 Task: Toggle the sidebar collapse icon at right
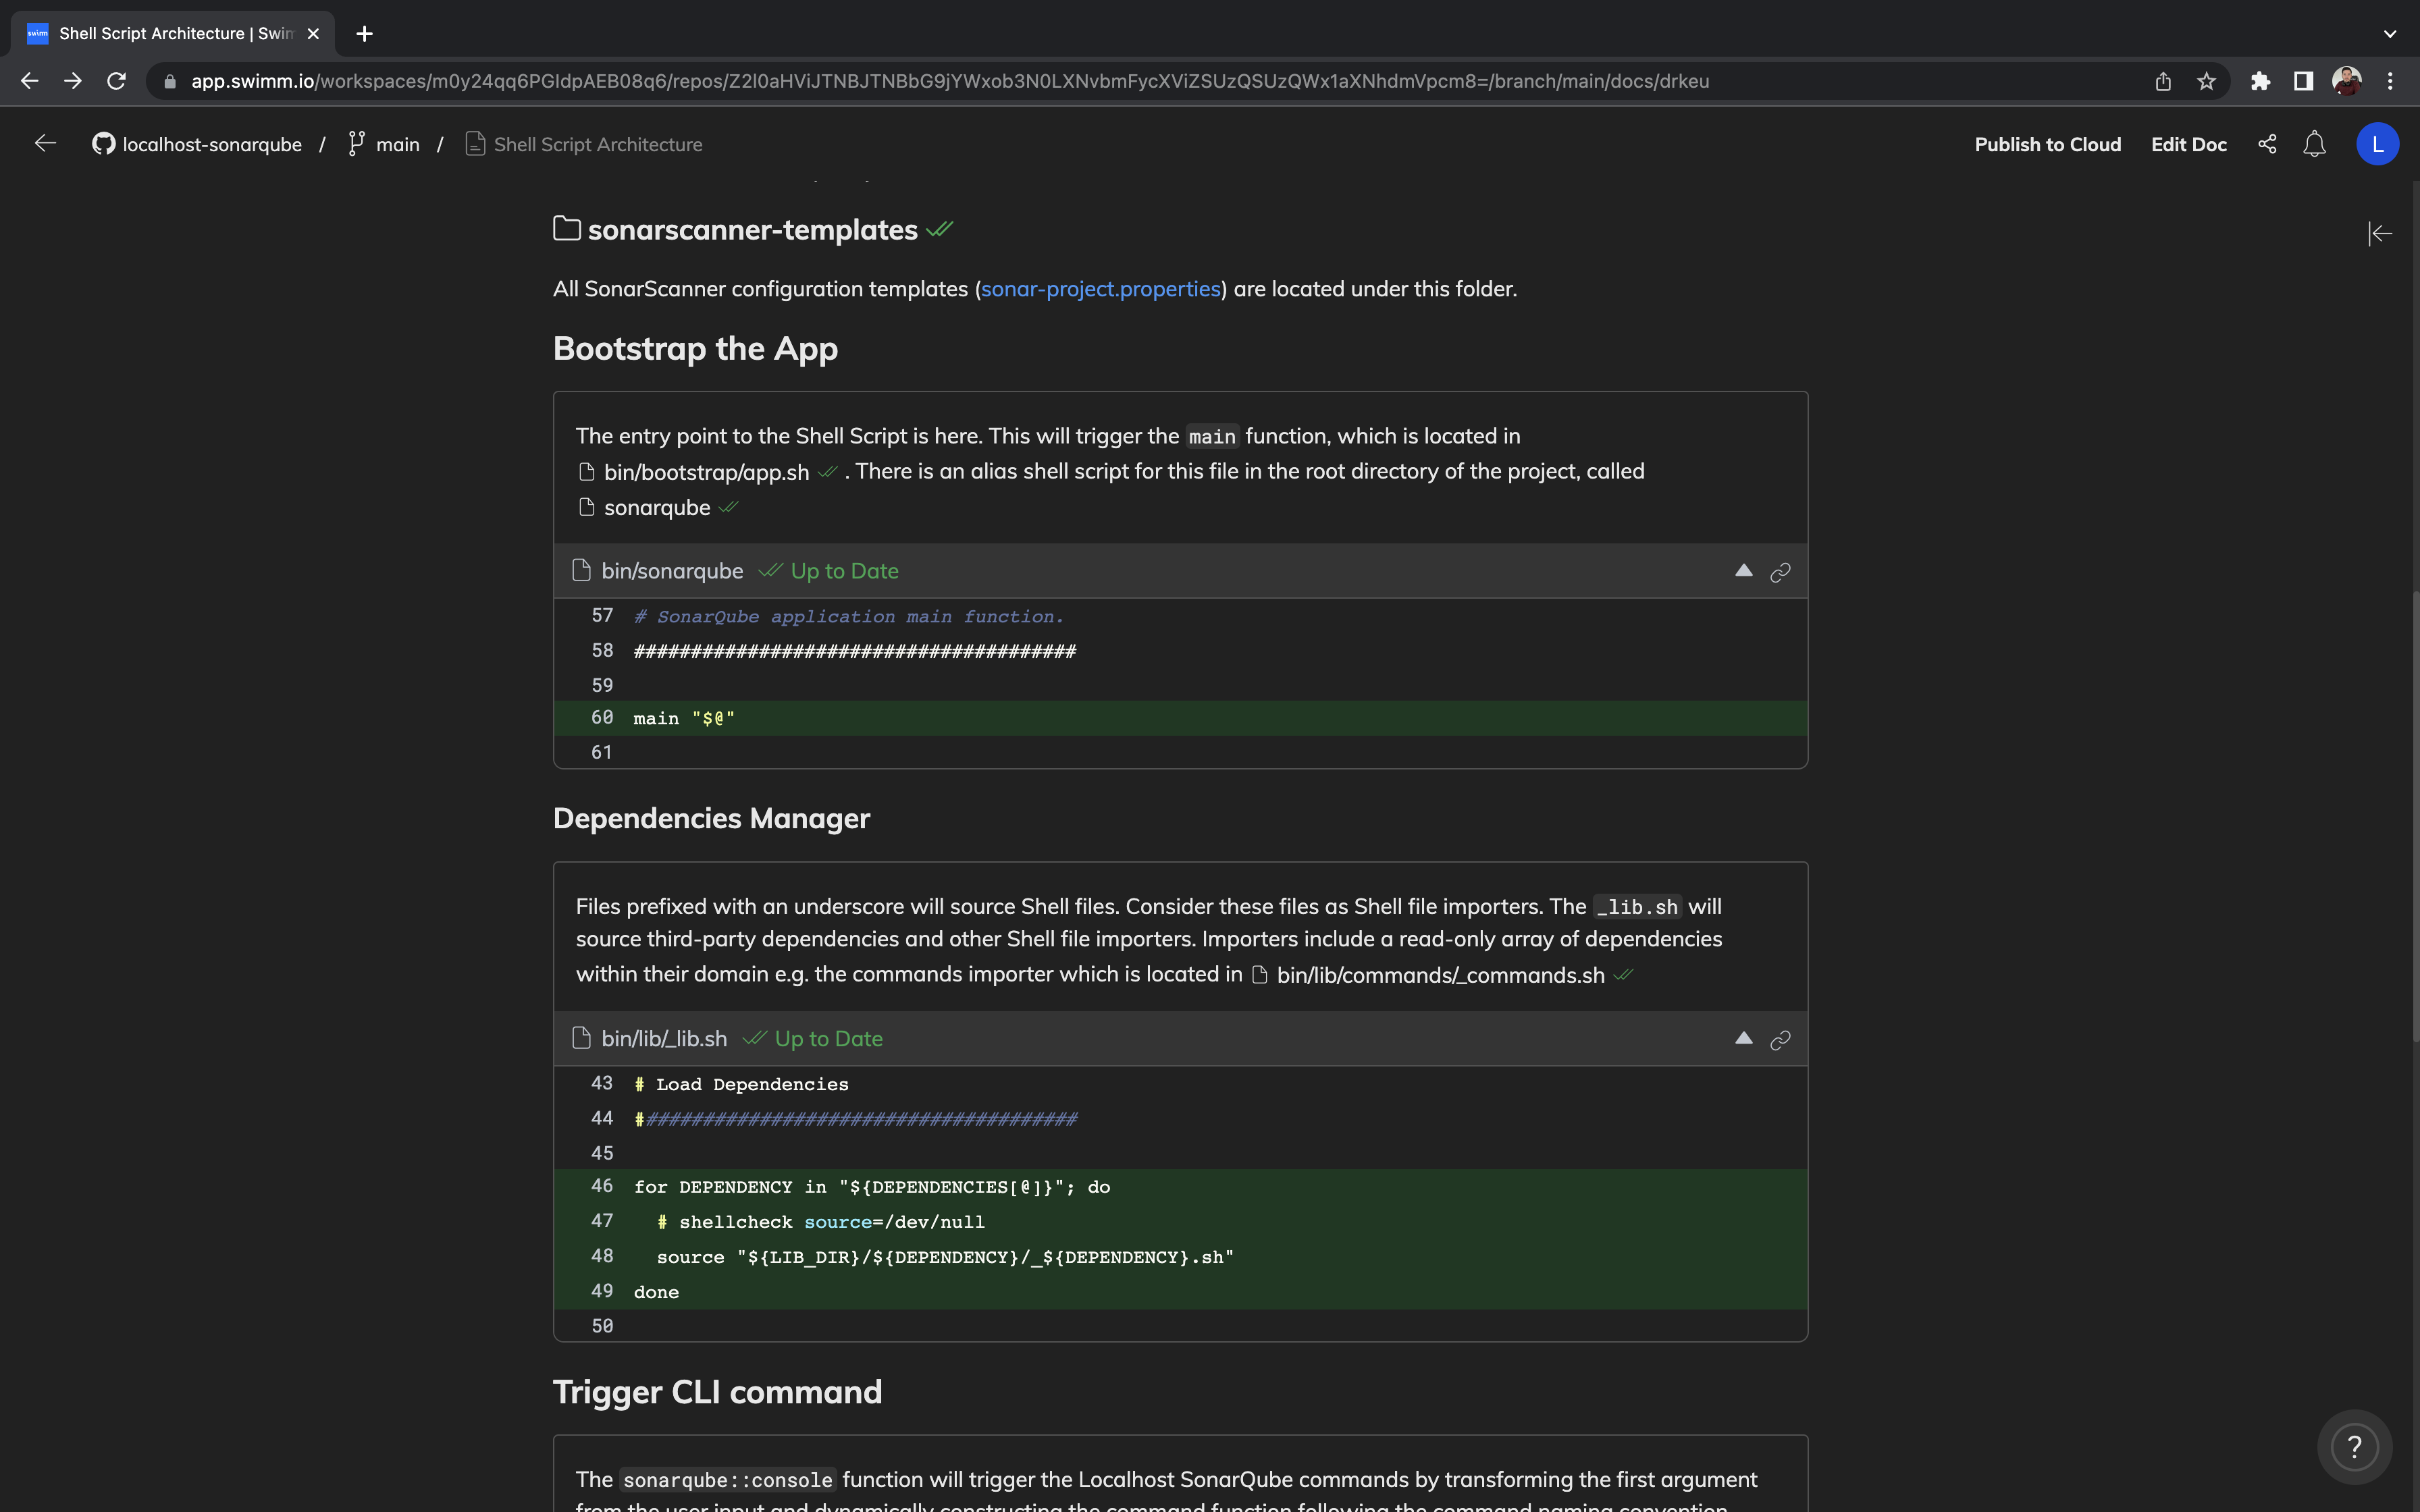2380,233
